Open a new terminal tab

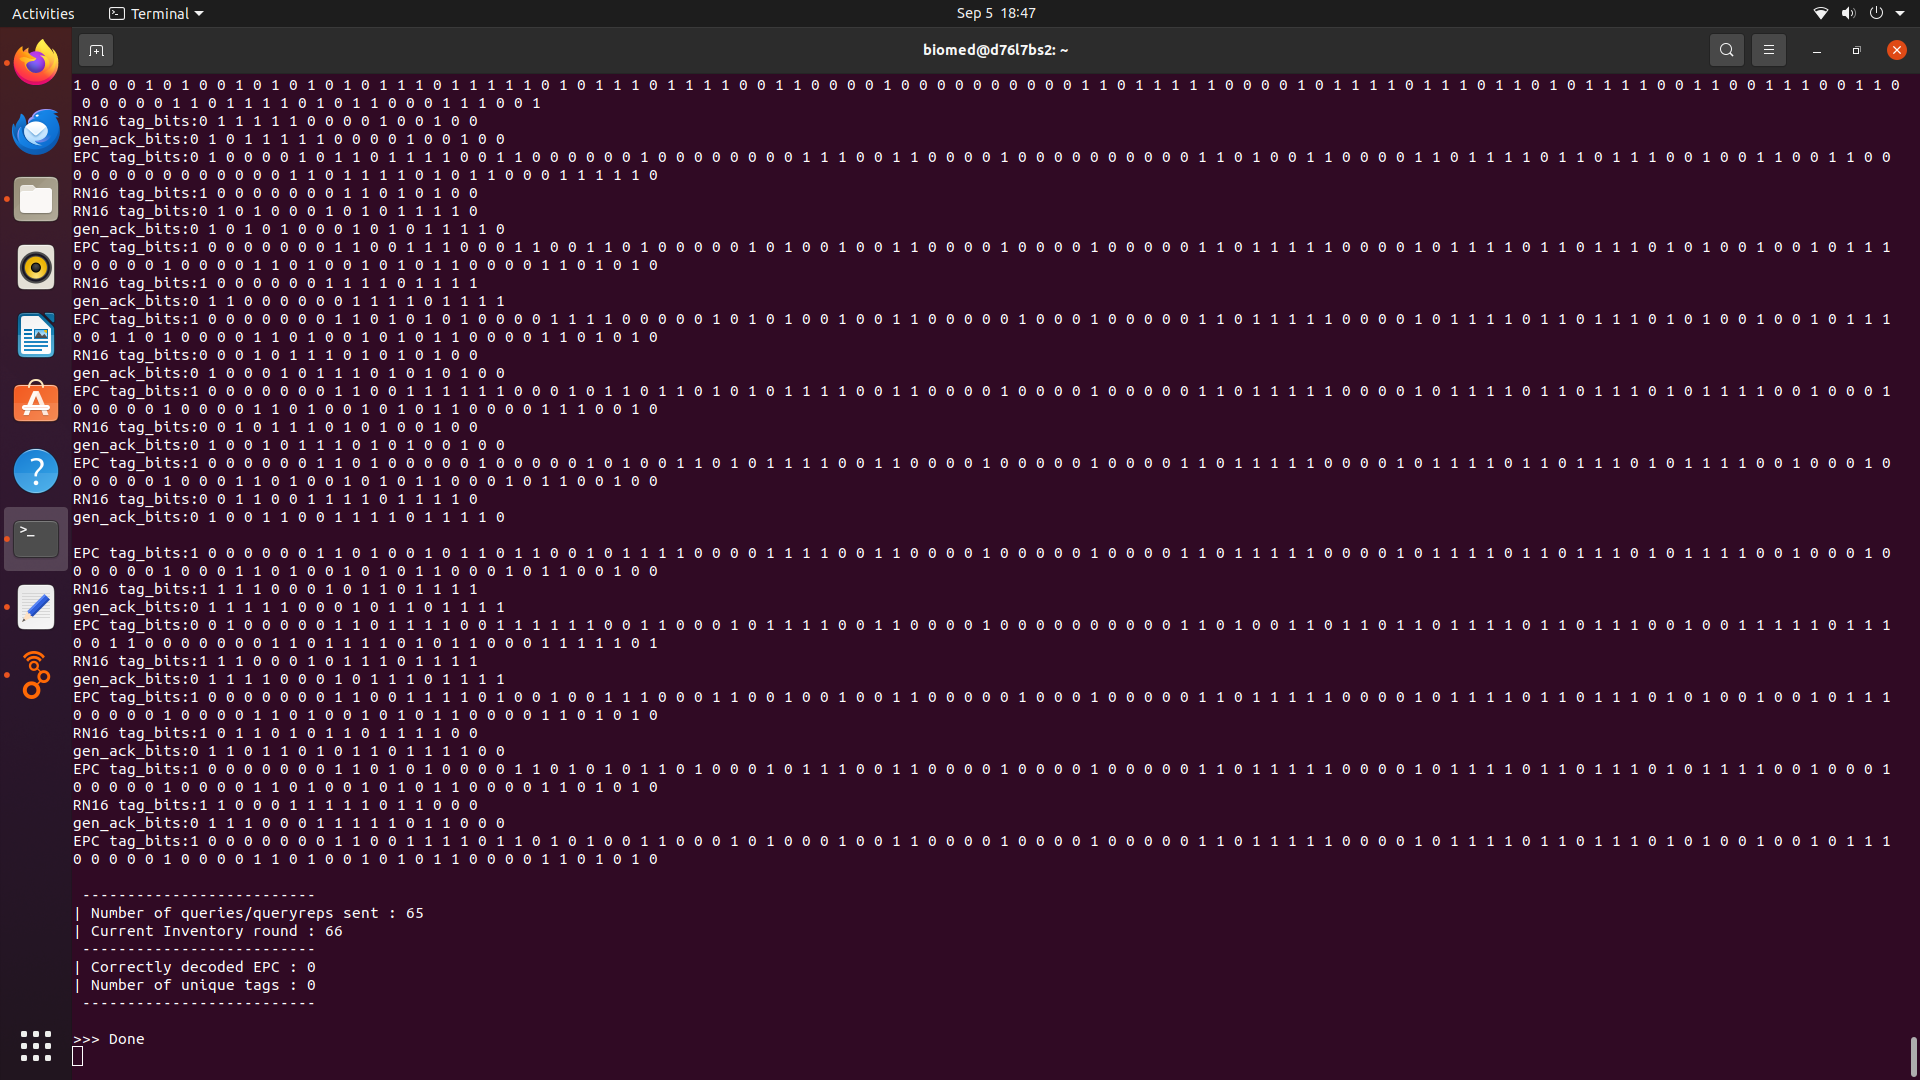pos(96,49)
